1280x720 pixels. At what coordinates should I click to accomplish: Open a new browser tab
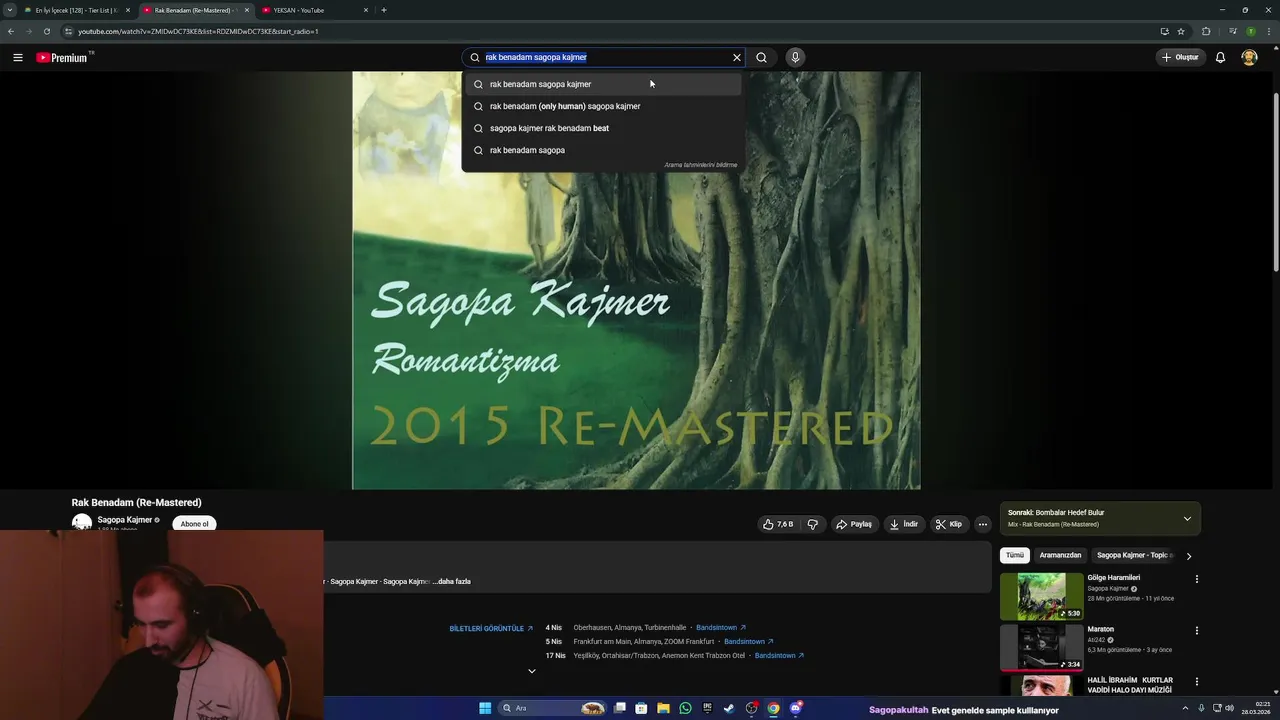[384, 10]
